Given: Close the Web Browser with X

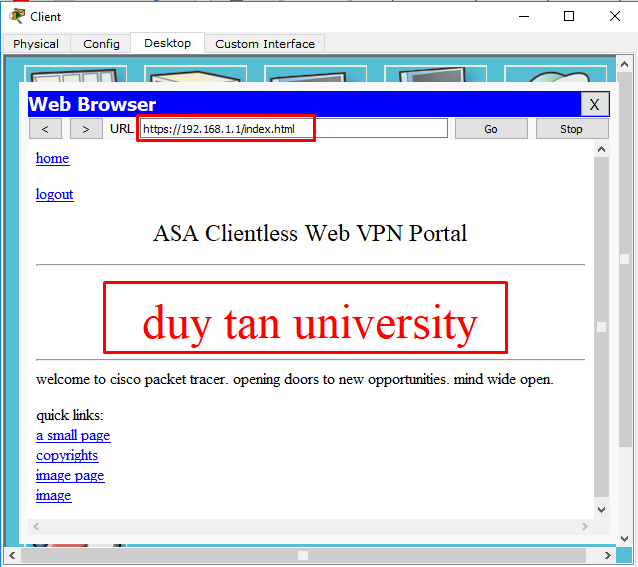Looking at the screenshot, I should (594, 105).
